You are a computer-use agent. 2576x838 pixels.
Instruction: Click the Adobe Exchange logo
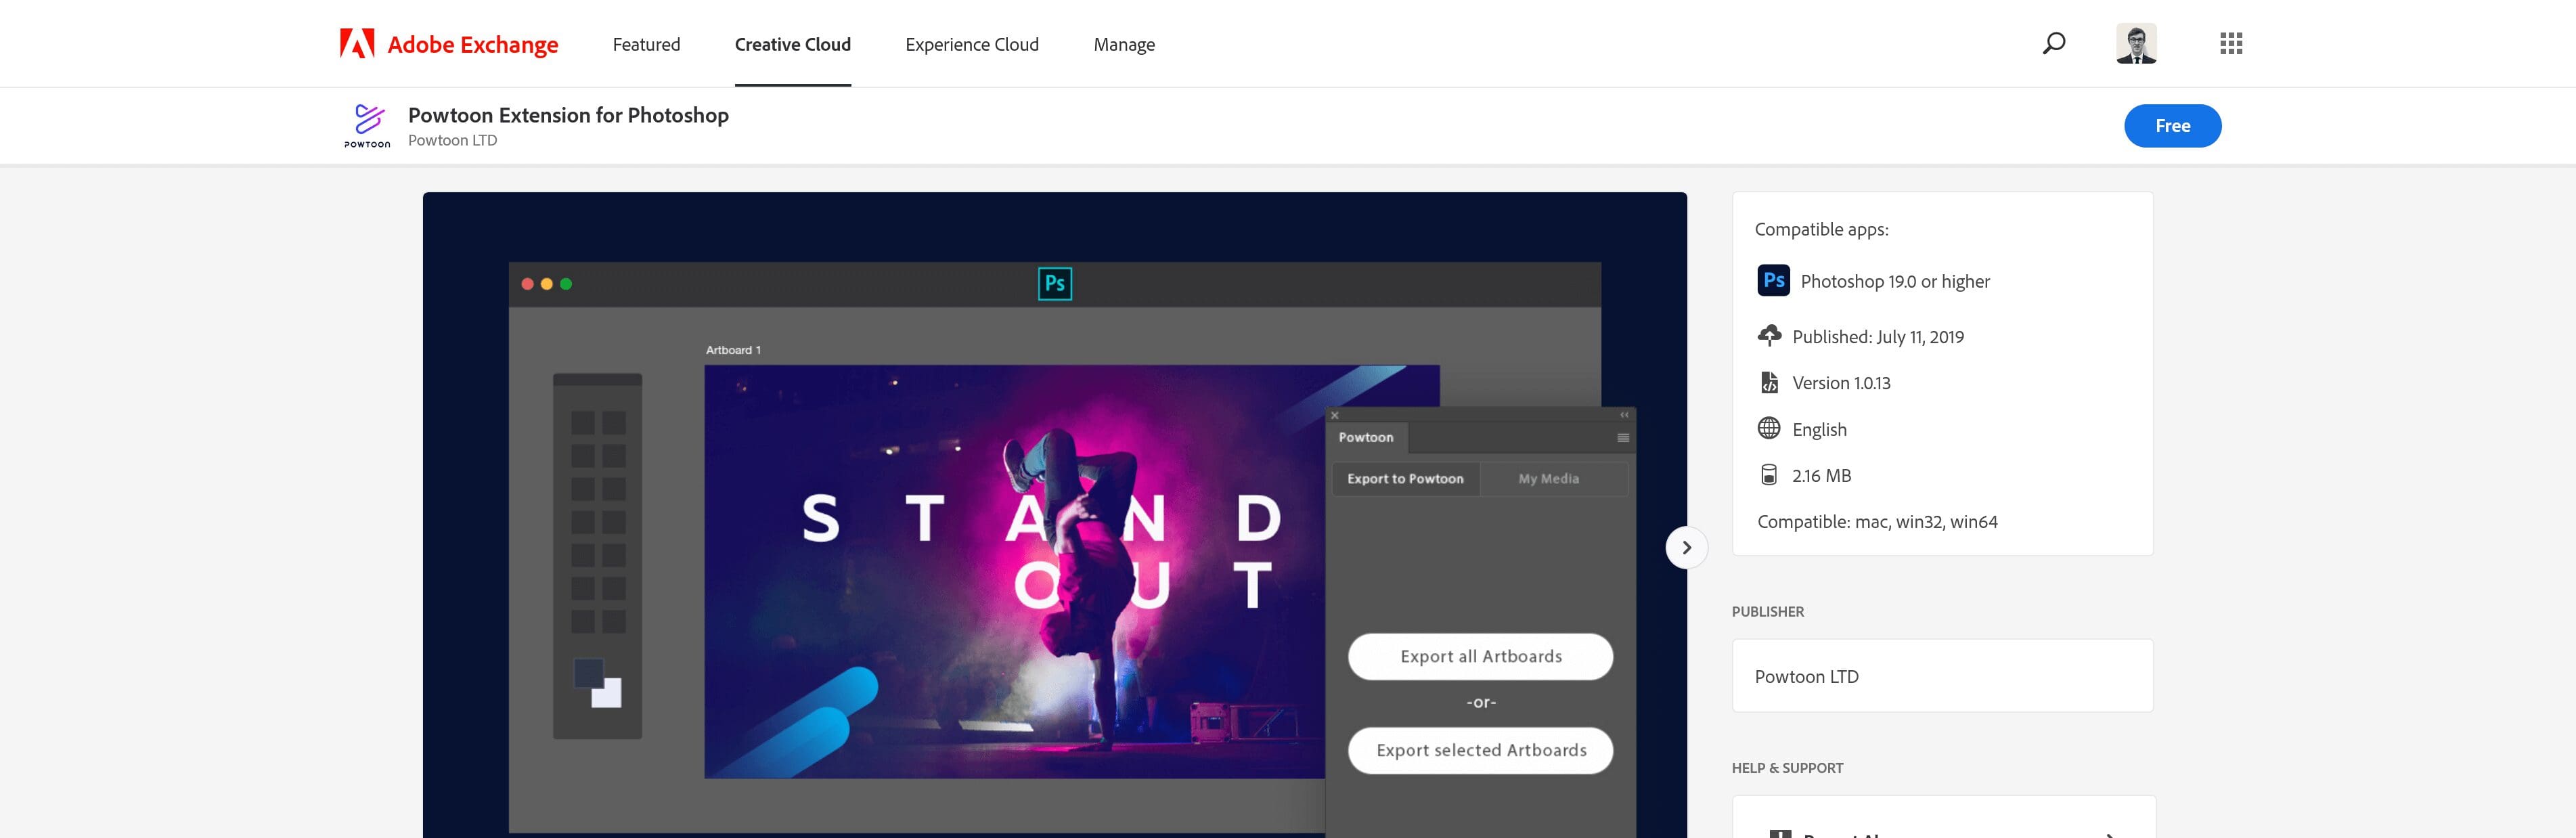coord(449,44)
